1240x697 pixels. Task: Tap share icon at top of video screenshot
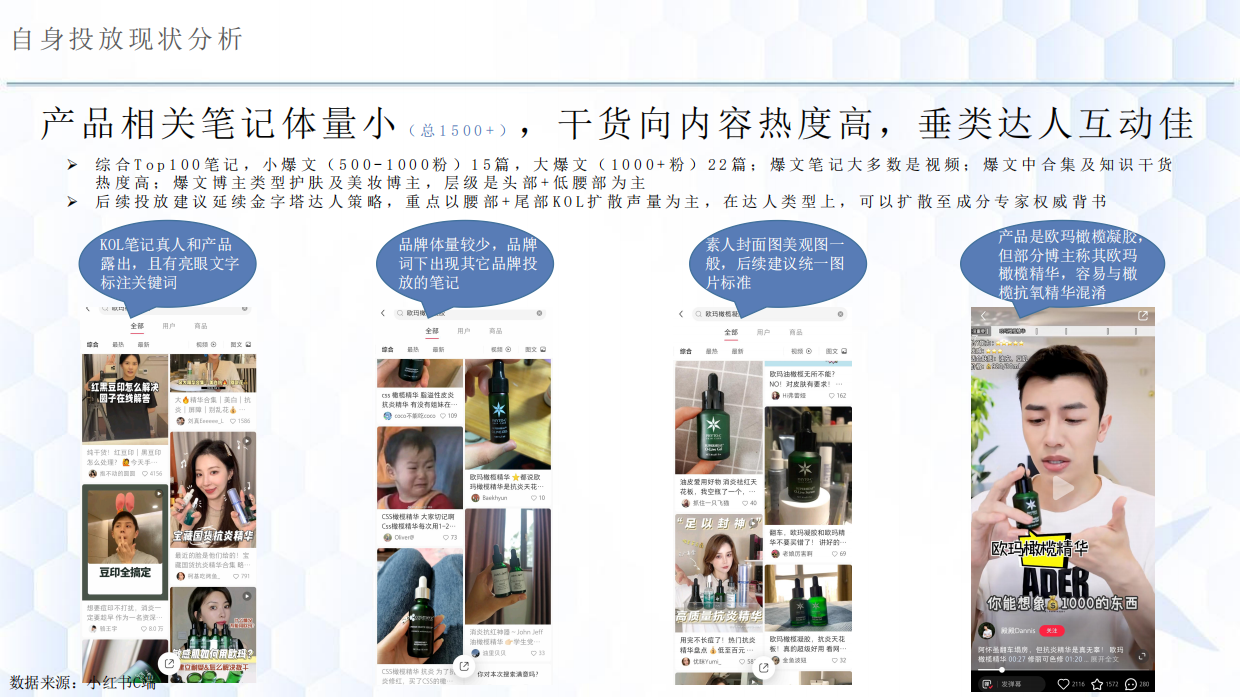point(1143,316)
